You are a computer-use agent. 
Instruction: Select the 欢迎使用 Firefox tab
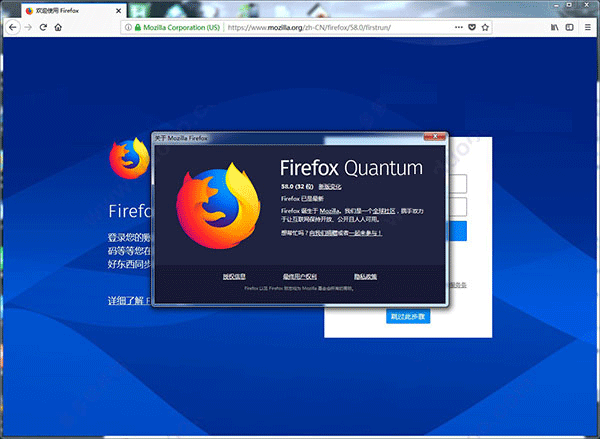(74, 11)
